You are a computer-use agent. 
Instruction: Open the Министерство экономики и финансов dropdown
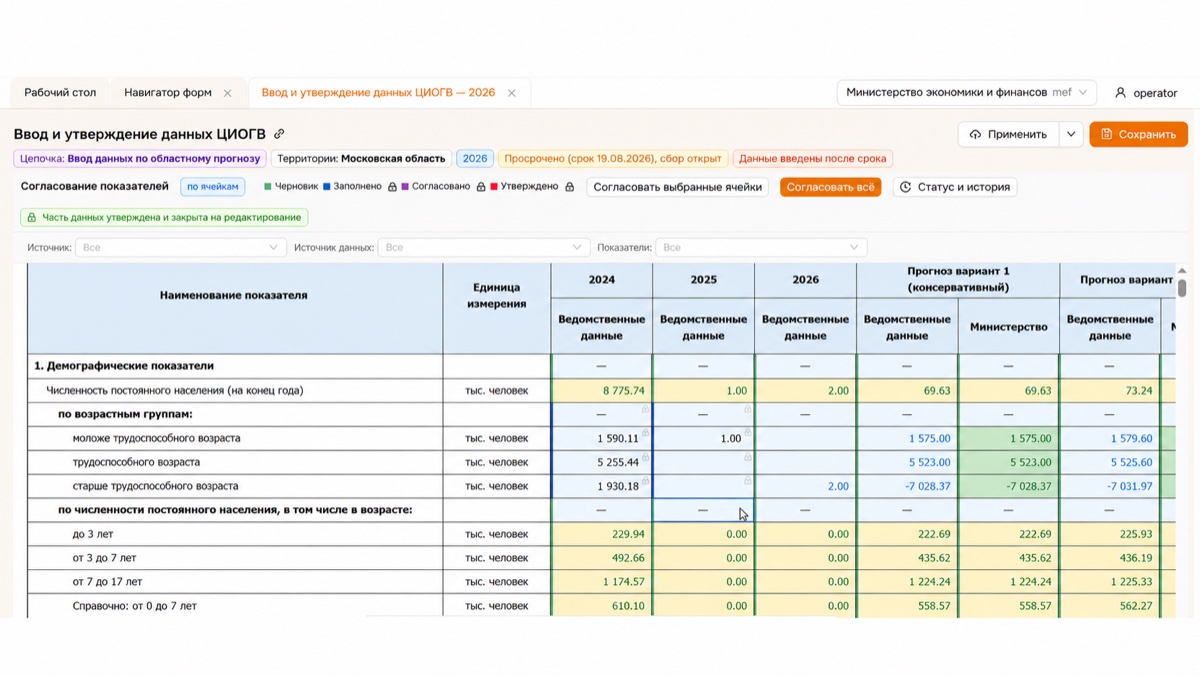click(x=966, y=92)
